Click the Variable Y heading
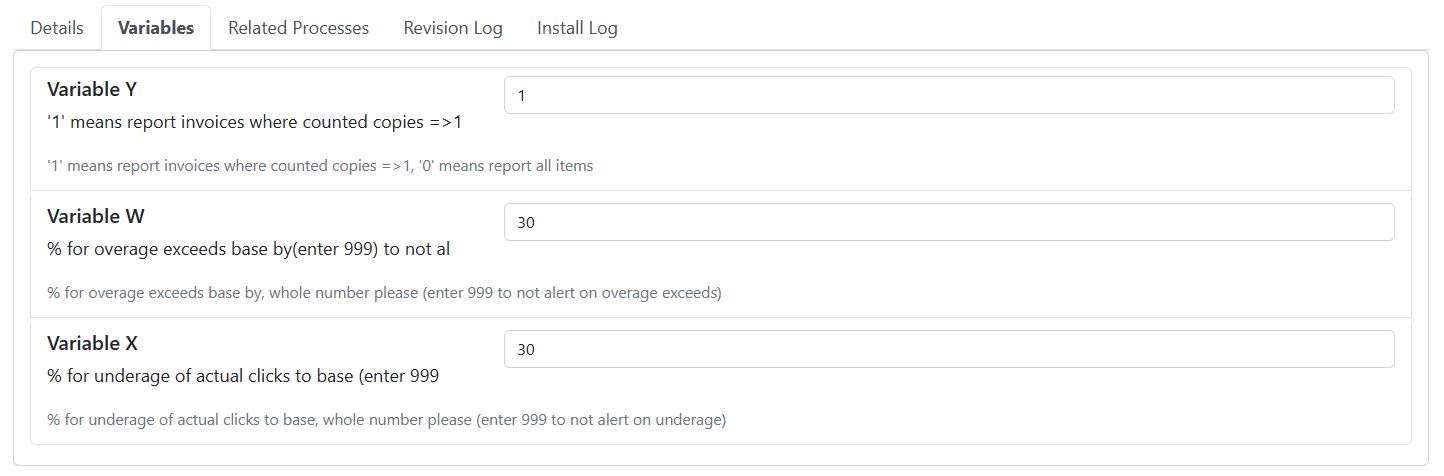The height and width of the screenshot is (476, 1444). click(92, 89)
